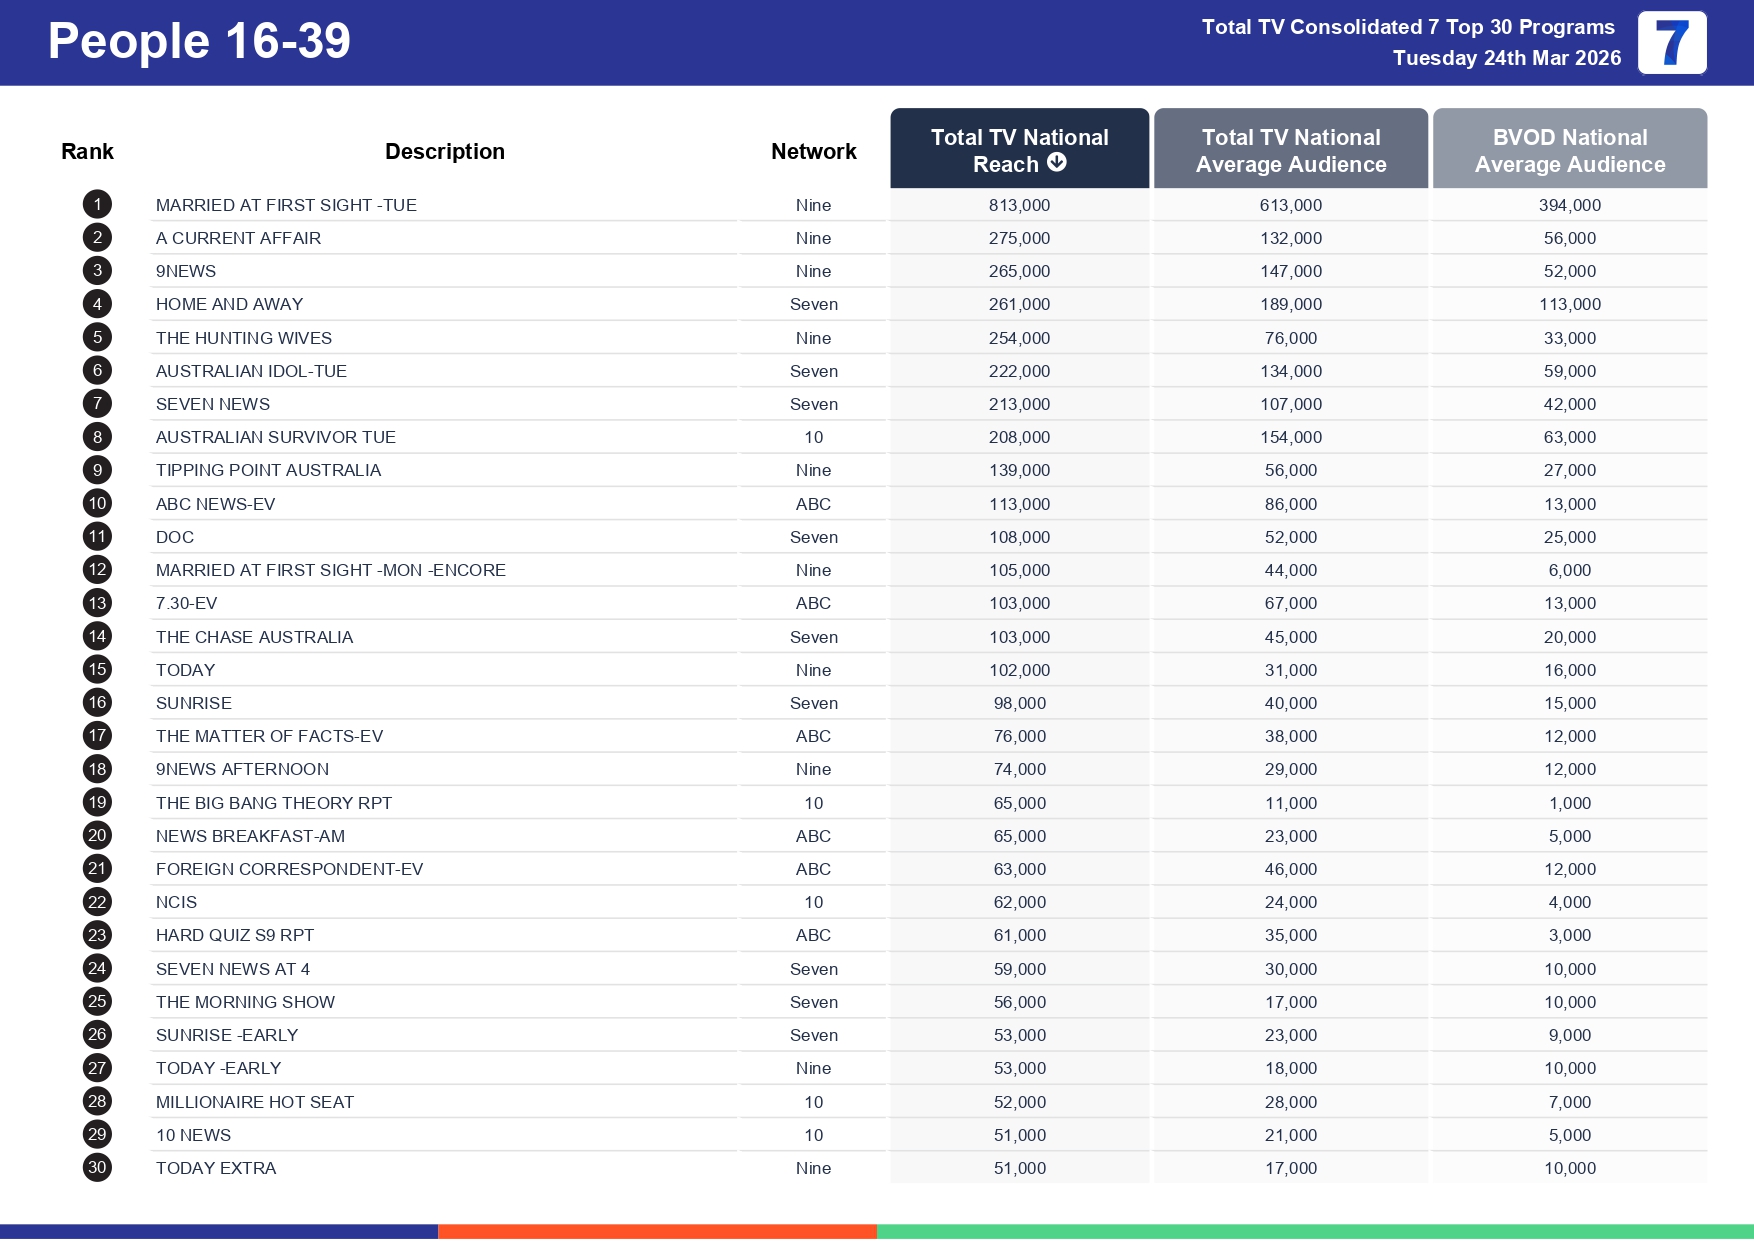Toggle sorting on BVOD National Average Audience column
This screenshot has width=1754, height=1241.
(x=1570, y=150)
